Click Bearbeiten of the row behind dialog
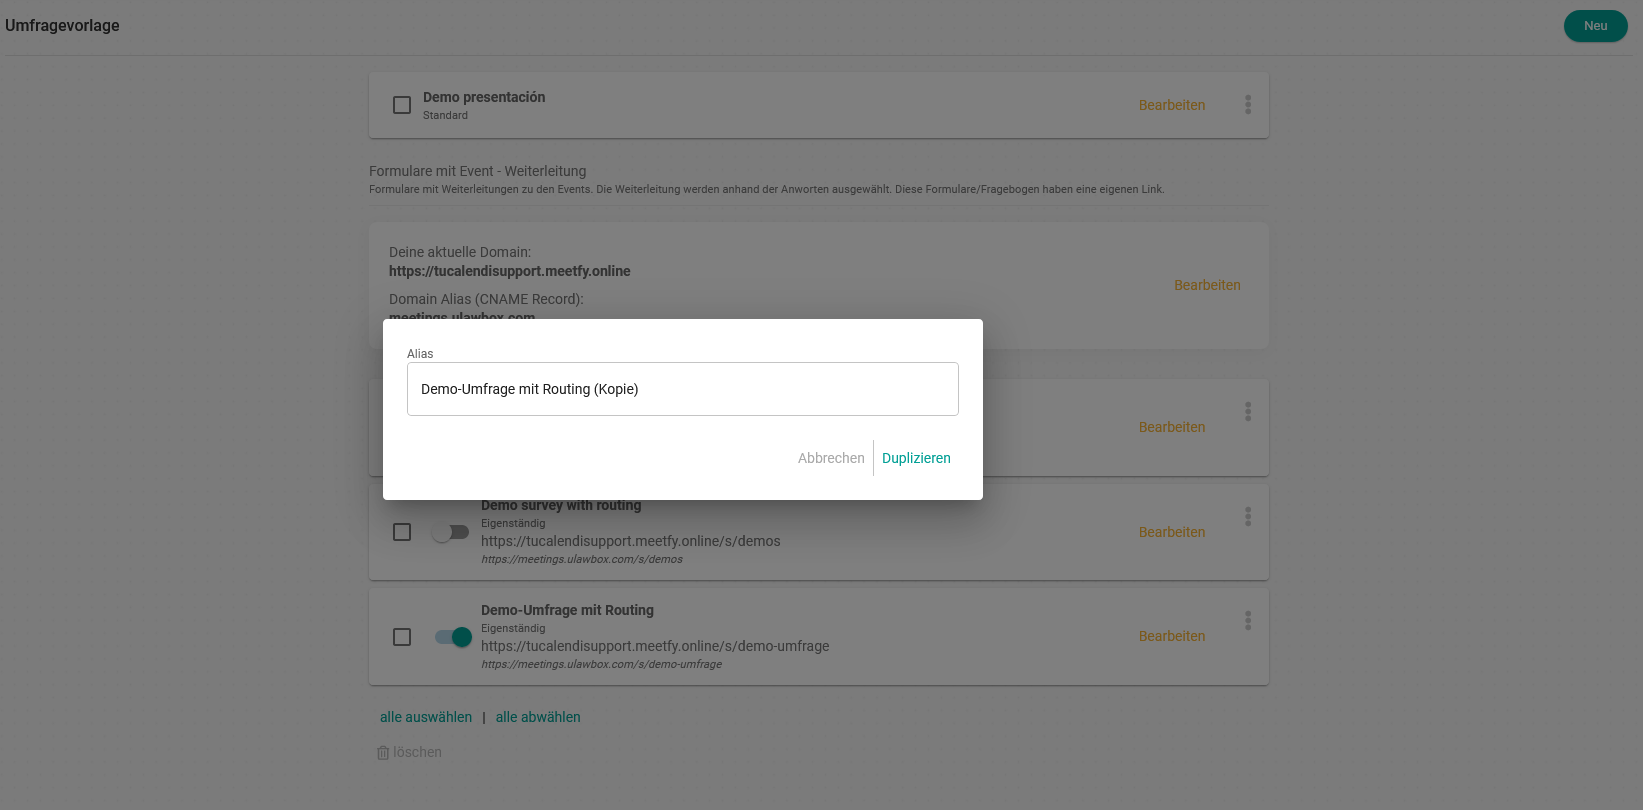The width and height of the screenshot is (1643, 810). tap(1172, 427)
